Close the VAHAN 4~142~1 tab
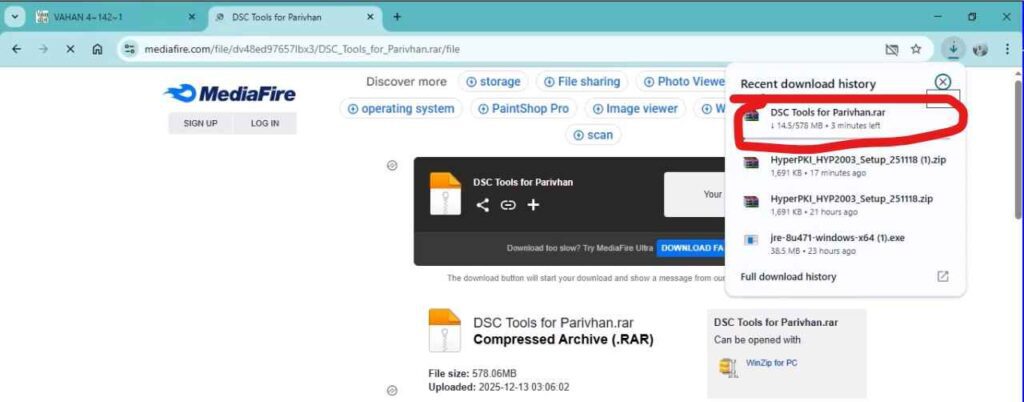Viewport: 1024px width, 402px height. tap(191, 17)
